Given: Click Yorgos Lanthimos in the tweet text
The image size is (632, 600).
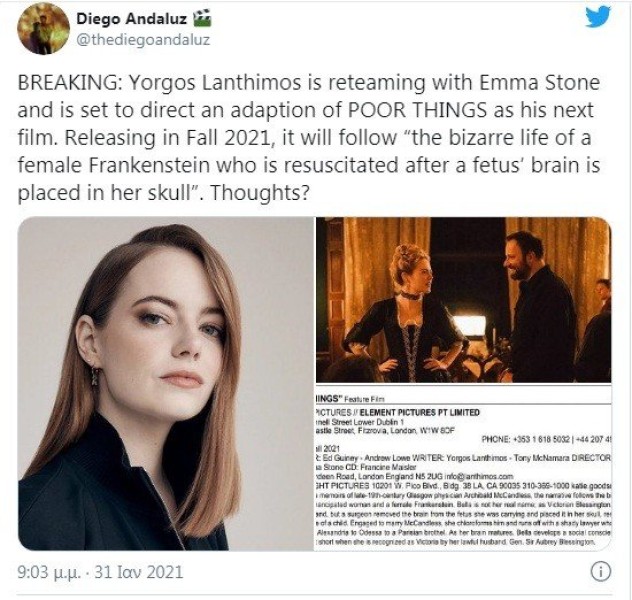Looking at the screenshot, I should click(215, 83).
